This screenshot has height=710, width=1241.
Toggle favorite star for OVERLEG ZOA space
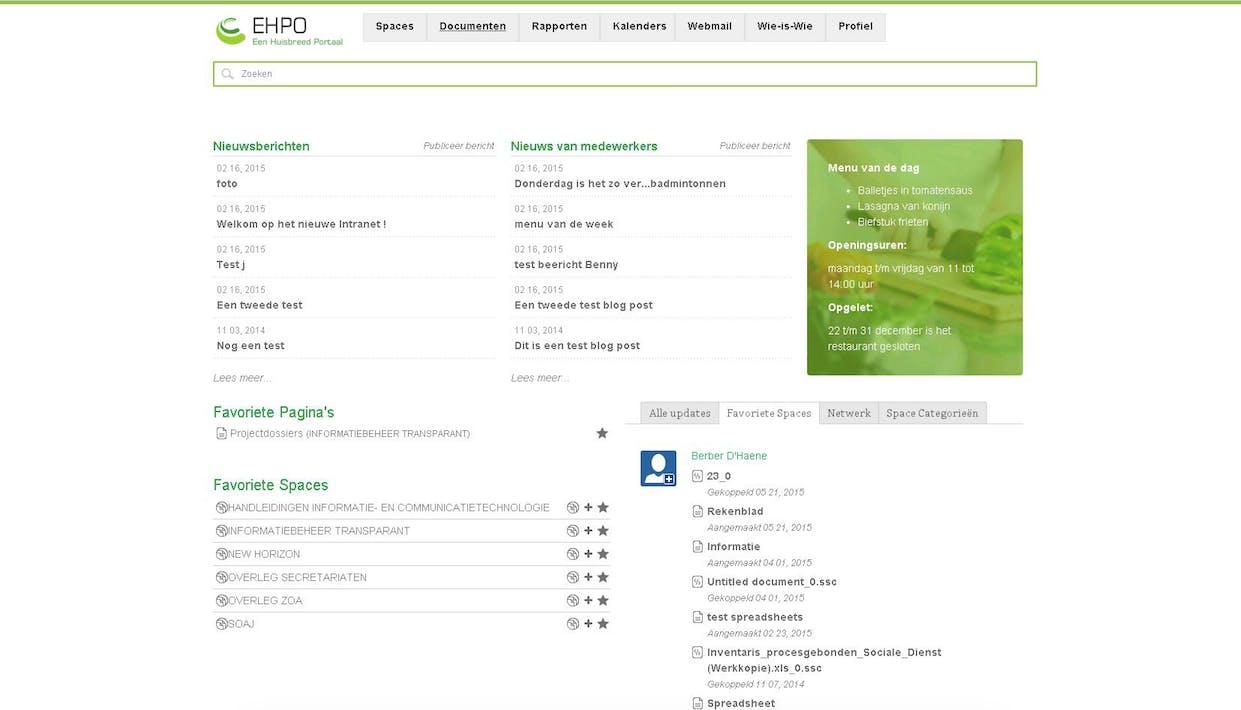coord(603,601)
